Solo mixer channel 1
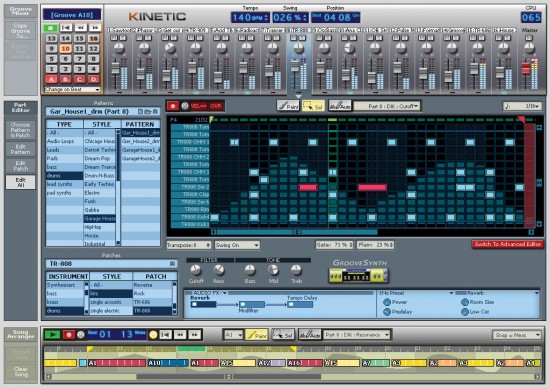Image resolution: width=550 pixels, height=388 pixels. pyautogui.click(x=123, y=38)
